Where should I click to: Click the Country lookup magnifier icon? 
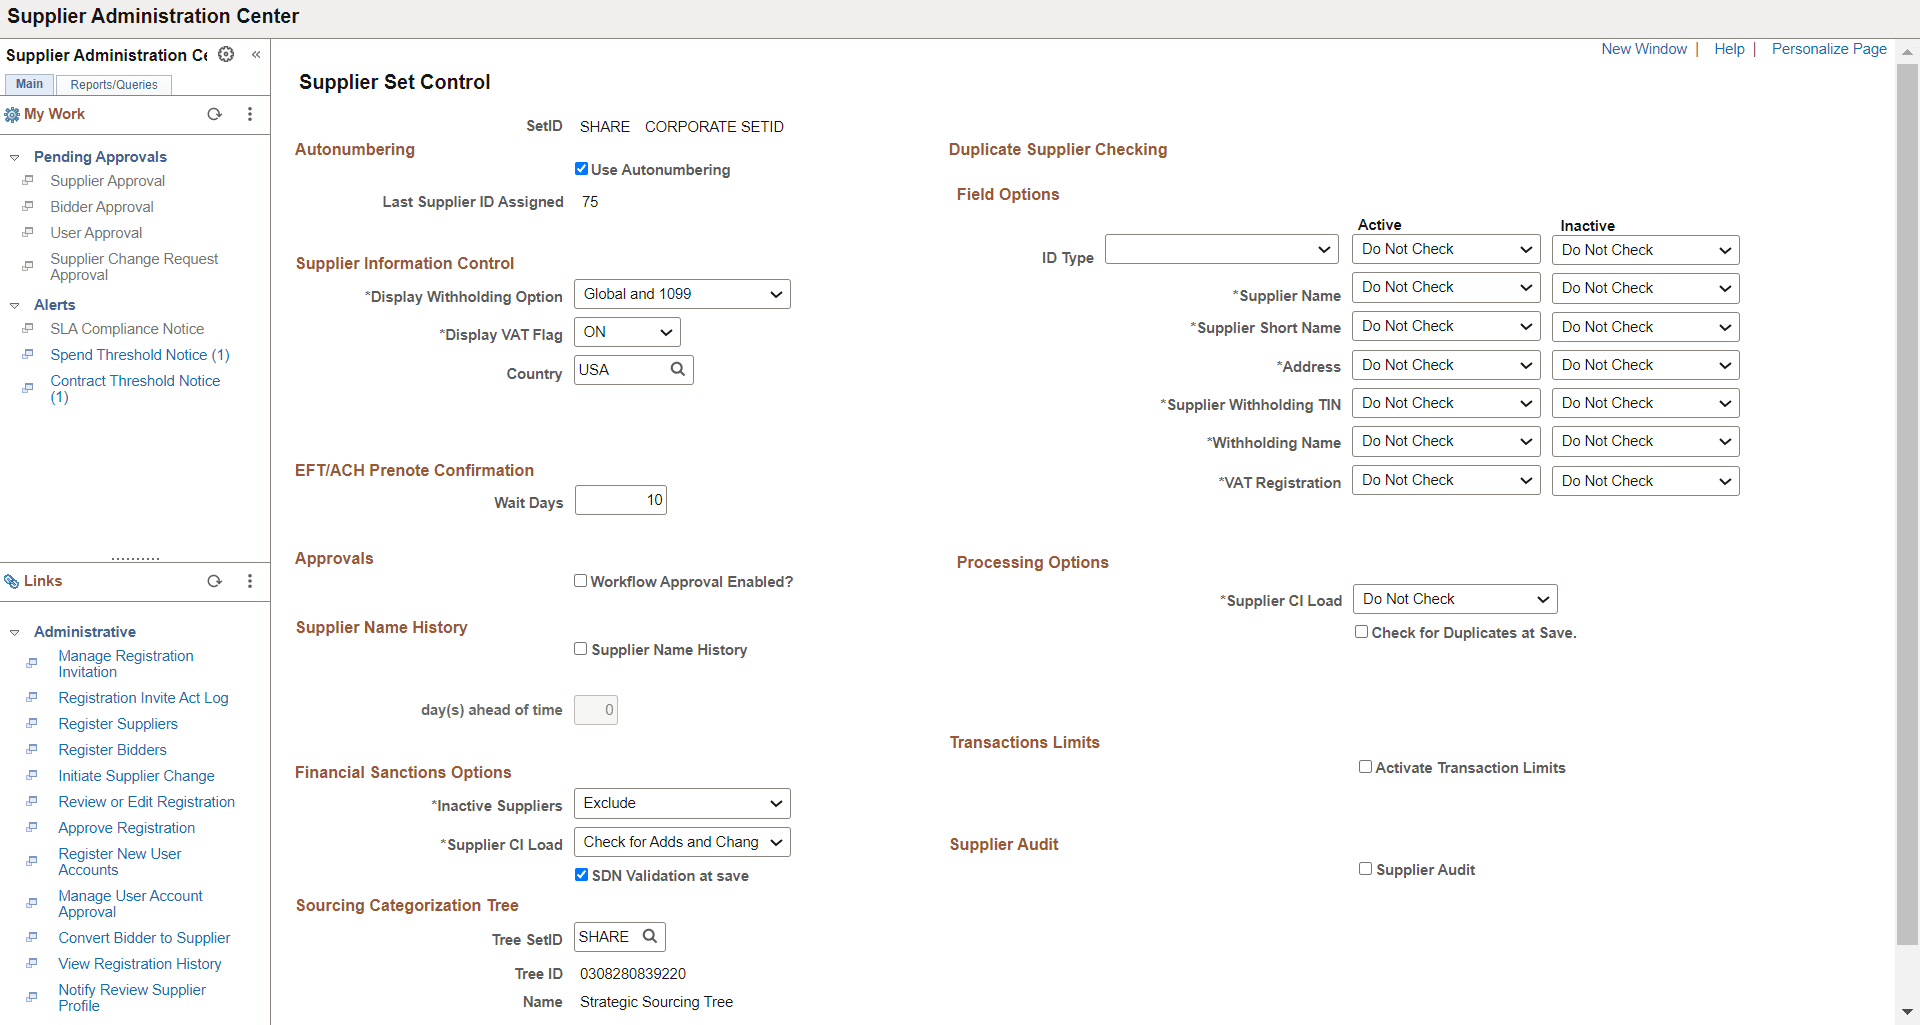pos(678,370)
